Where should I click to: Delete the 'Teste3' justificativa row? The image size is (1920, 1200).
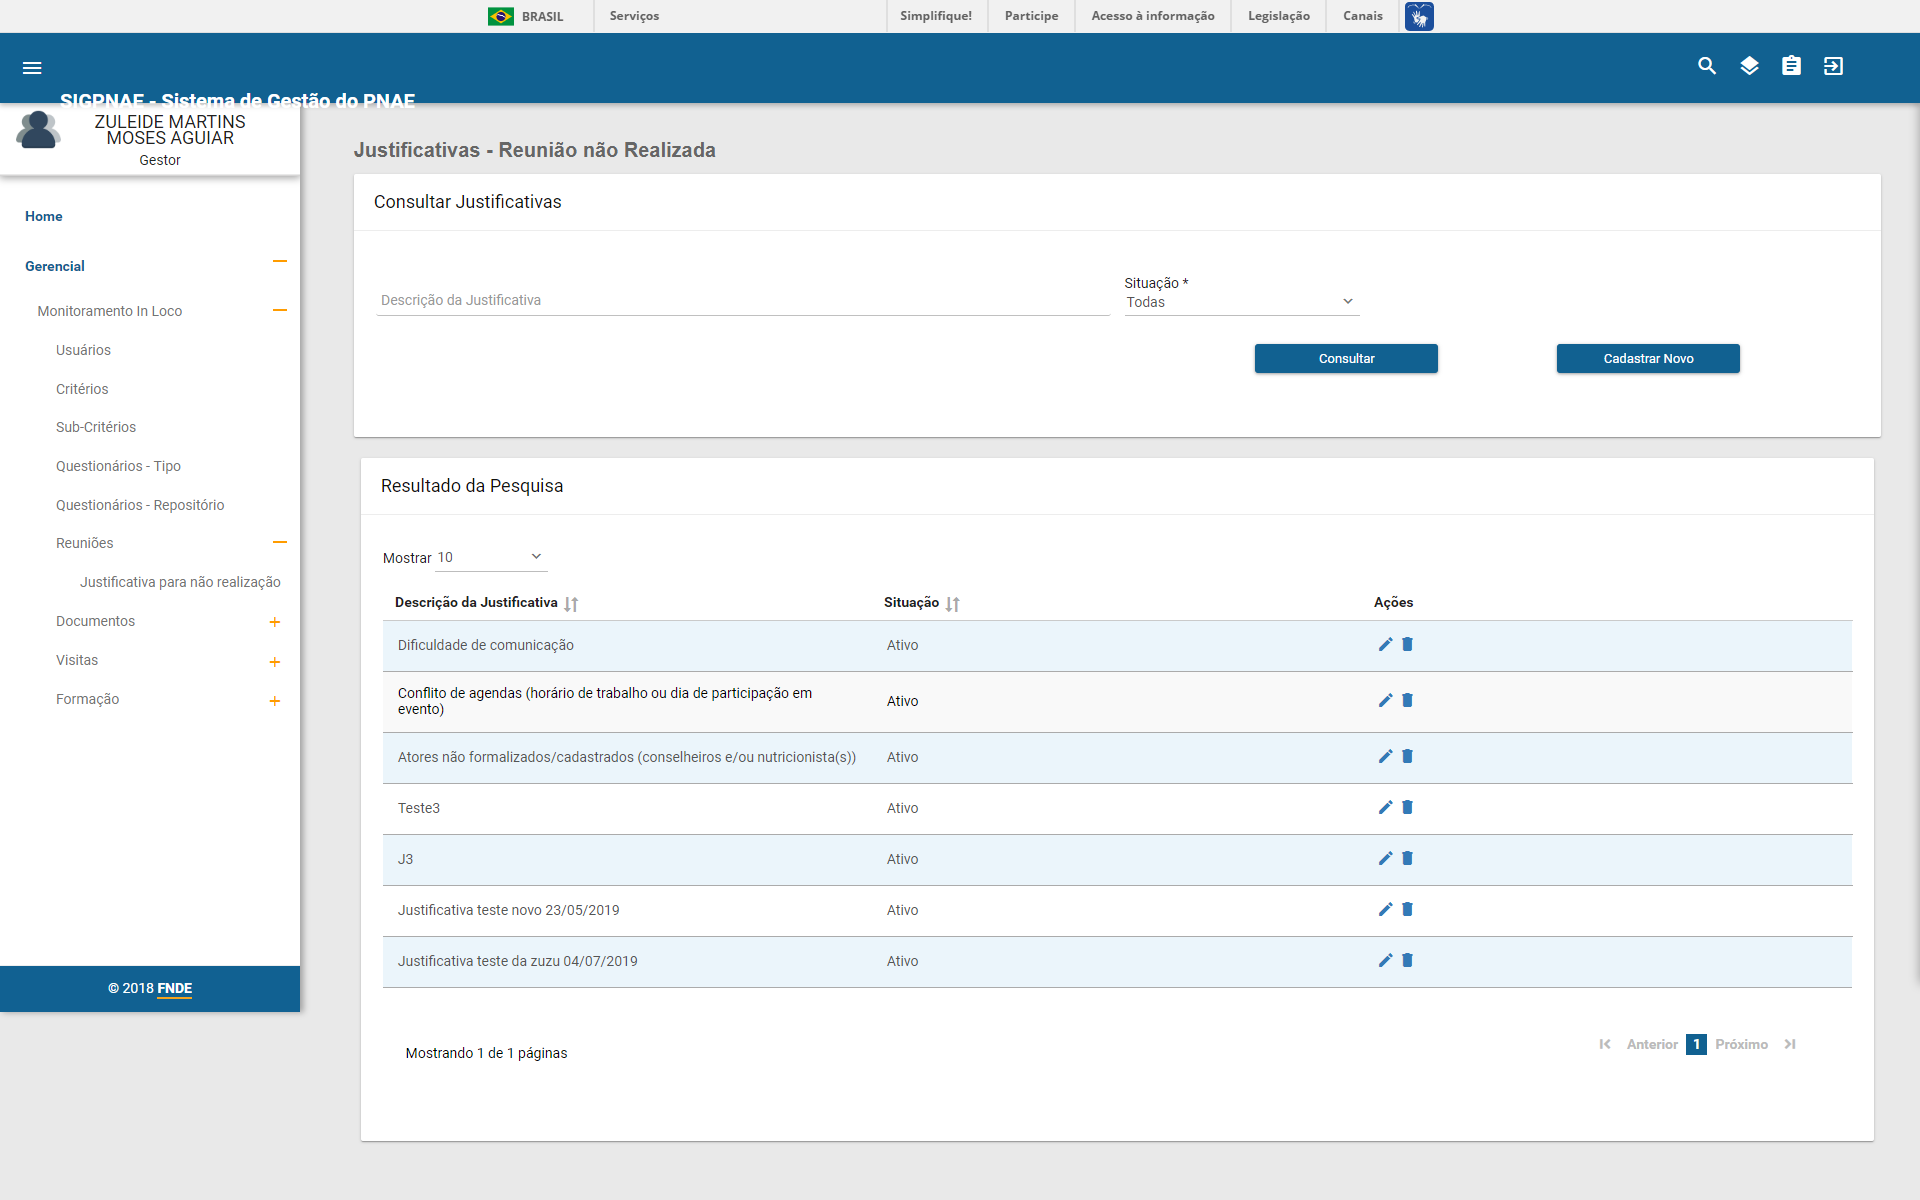coord(1408,808)
